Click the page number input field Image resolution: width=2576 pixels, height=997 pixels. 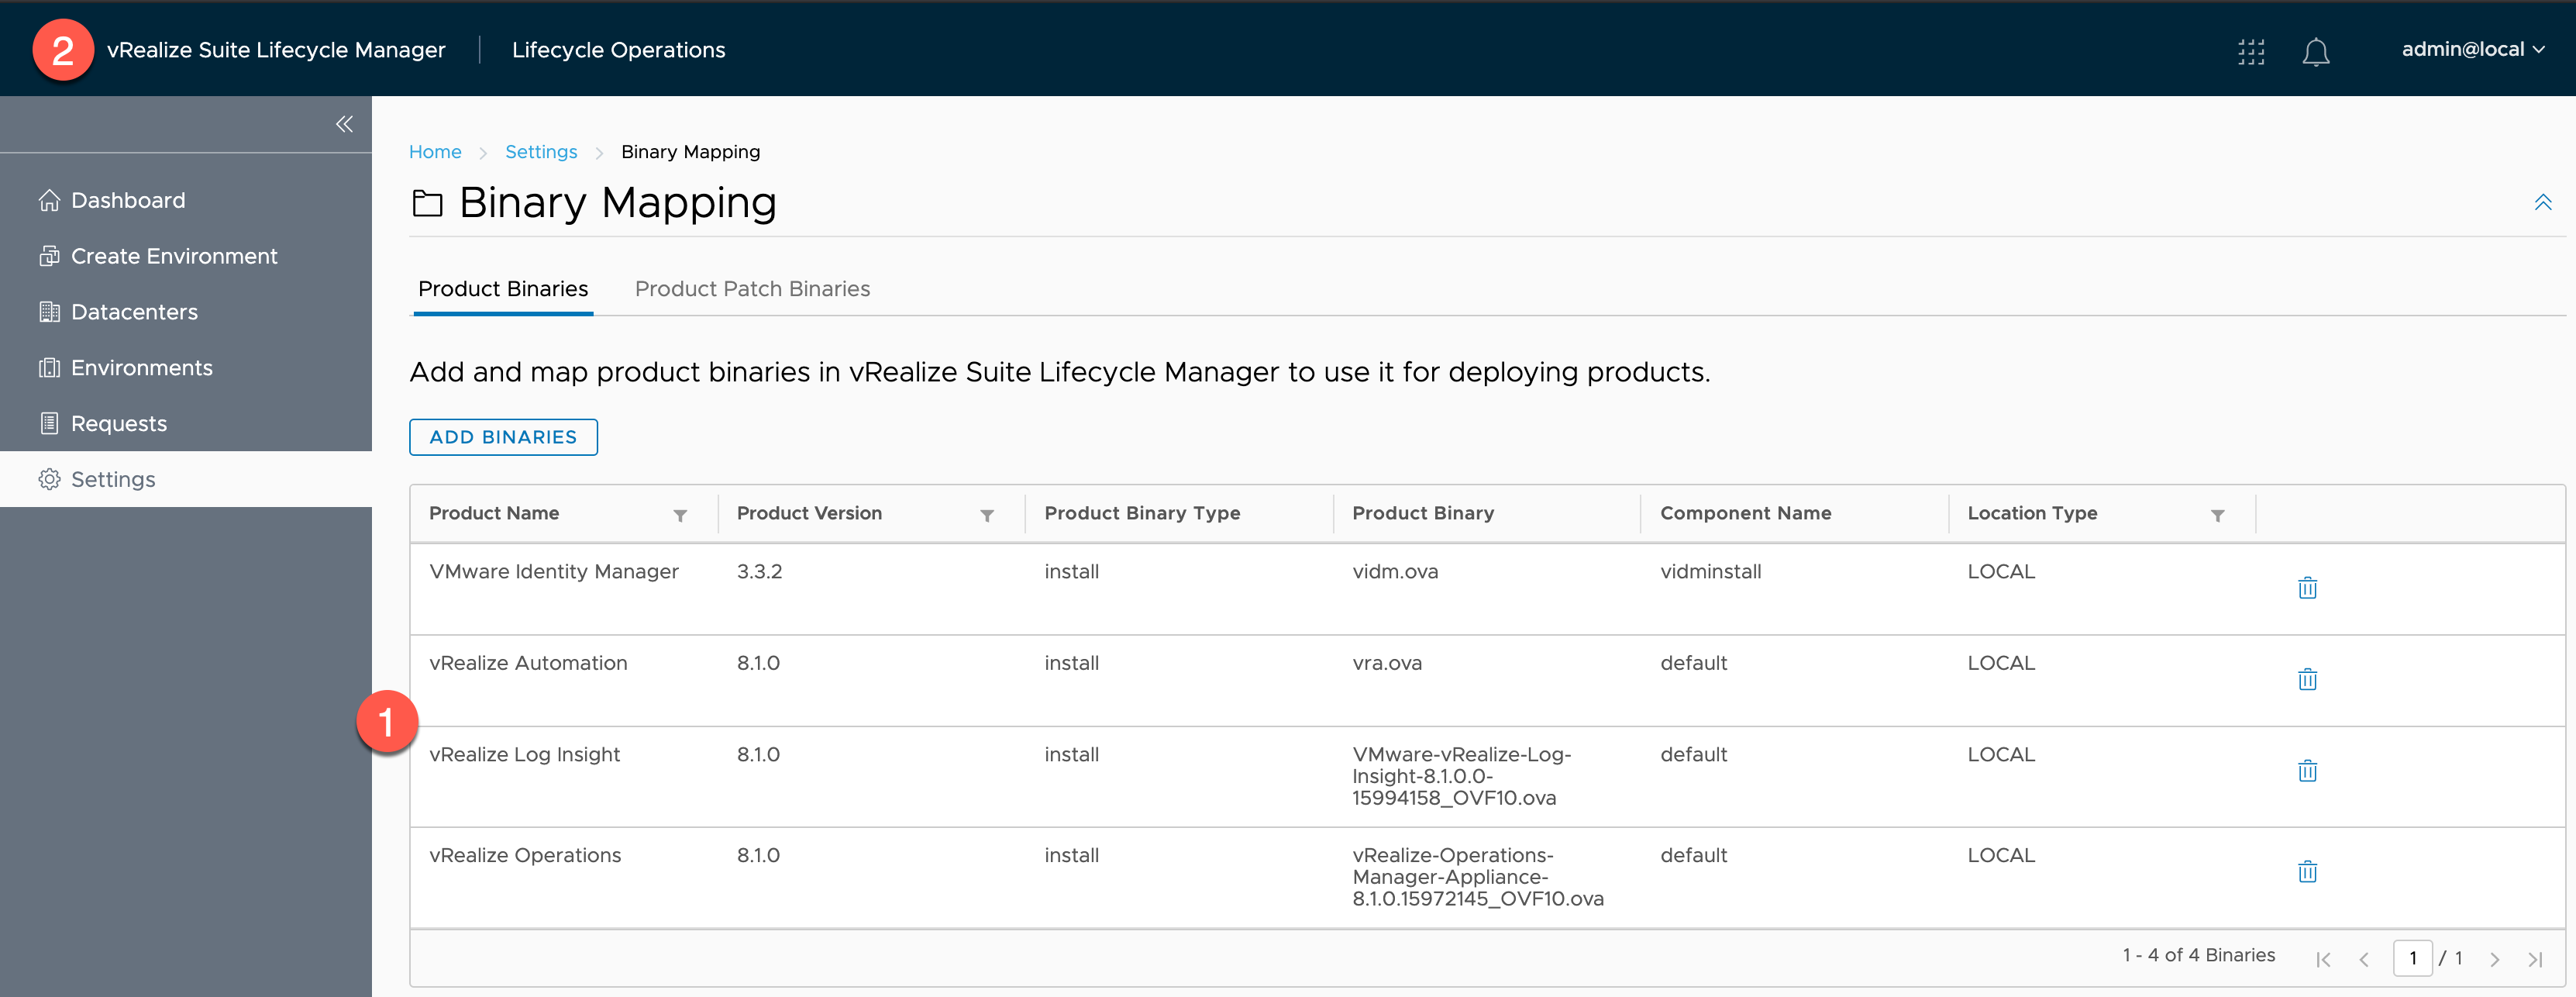2412,958
